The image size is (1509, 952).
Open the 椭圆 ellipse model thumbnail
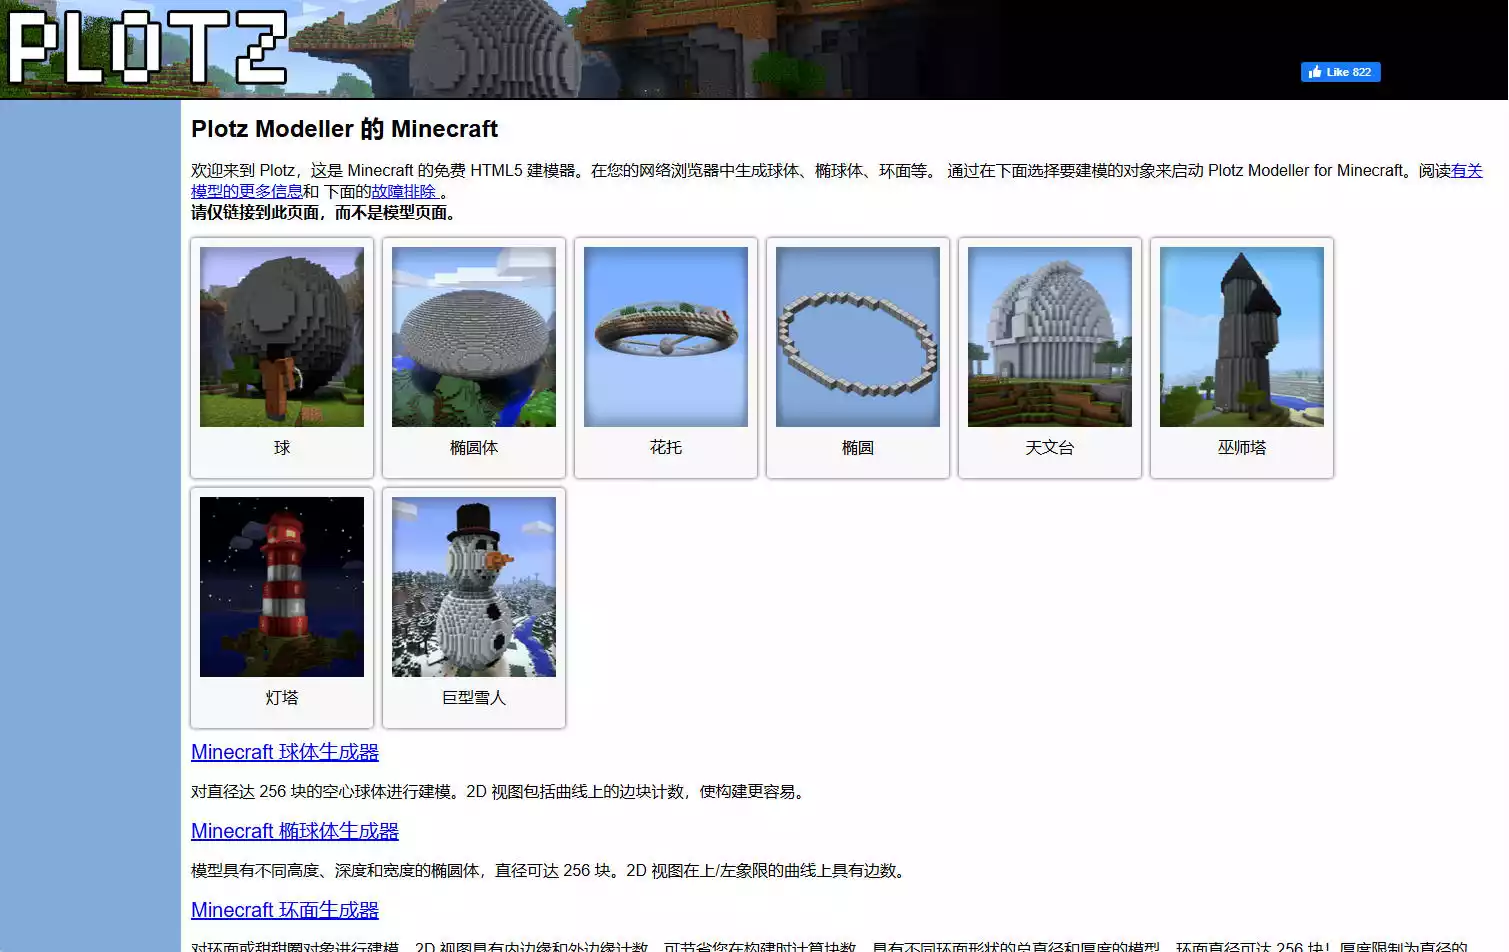[858, 337]
